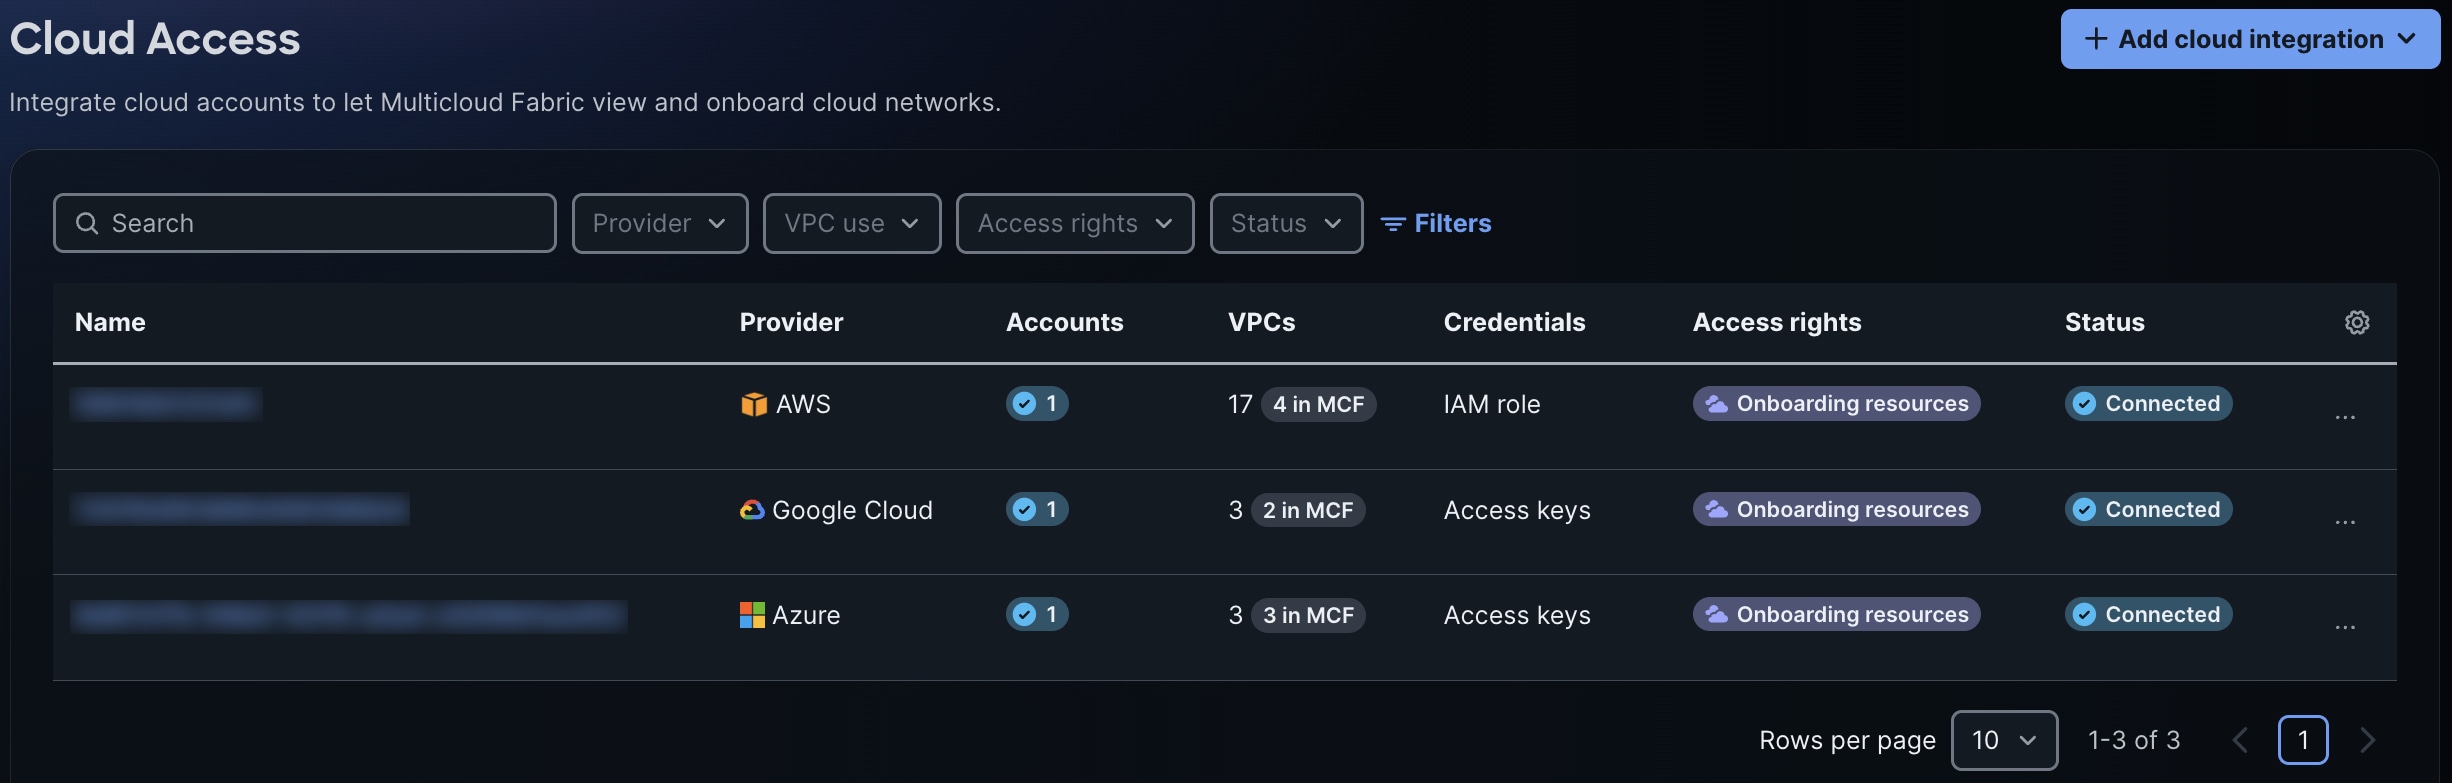The image size is (2452, 783).
Task: Open table column settings gear
Action: click(2357, 322)
